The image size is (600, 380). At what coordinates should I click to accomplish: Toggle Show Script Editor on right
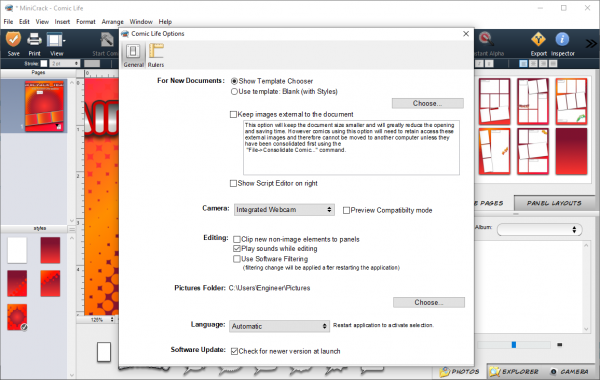tap(233, 183)
